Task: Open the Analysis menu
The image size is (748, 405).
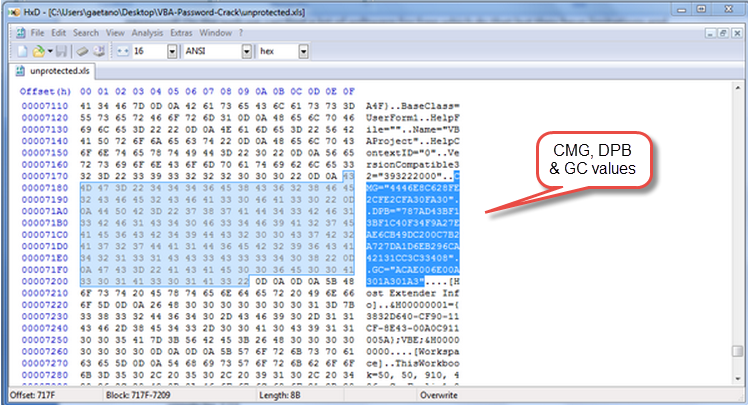Action: (147, 33)
